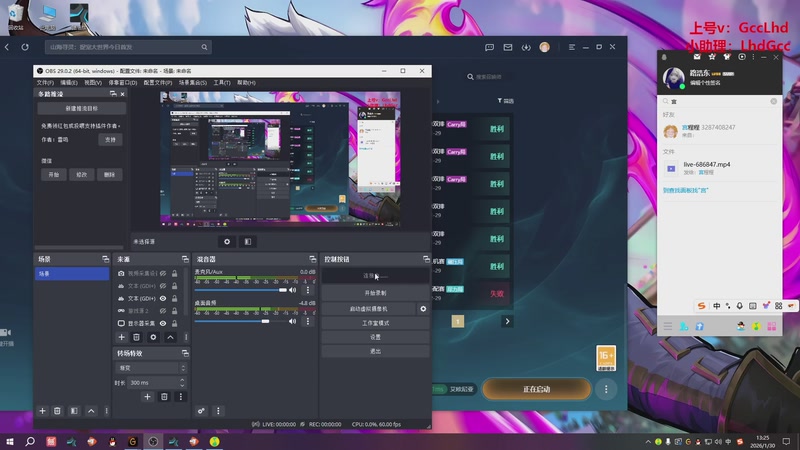Mute the 桌面音频 speaker icon
The image size is (800, 450).
pyautogui.click(x=292, y=321)
